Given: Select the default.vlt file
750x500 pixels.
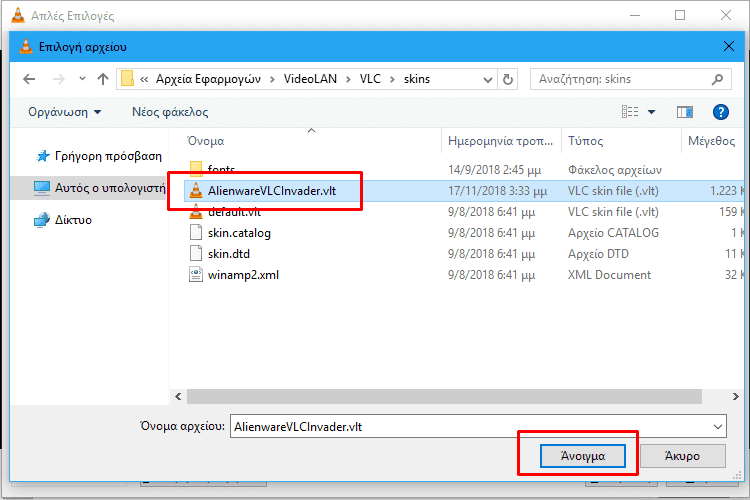Looking at the screenshot, I should [234, 211].
